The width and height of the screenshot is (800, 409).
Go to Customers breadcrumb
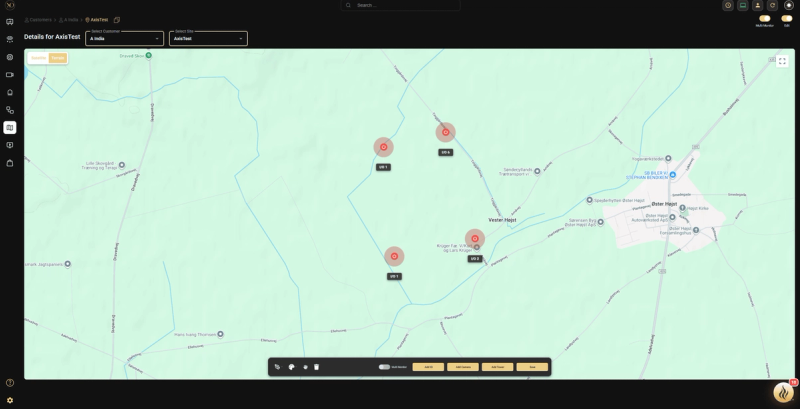pos(38,20)
